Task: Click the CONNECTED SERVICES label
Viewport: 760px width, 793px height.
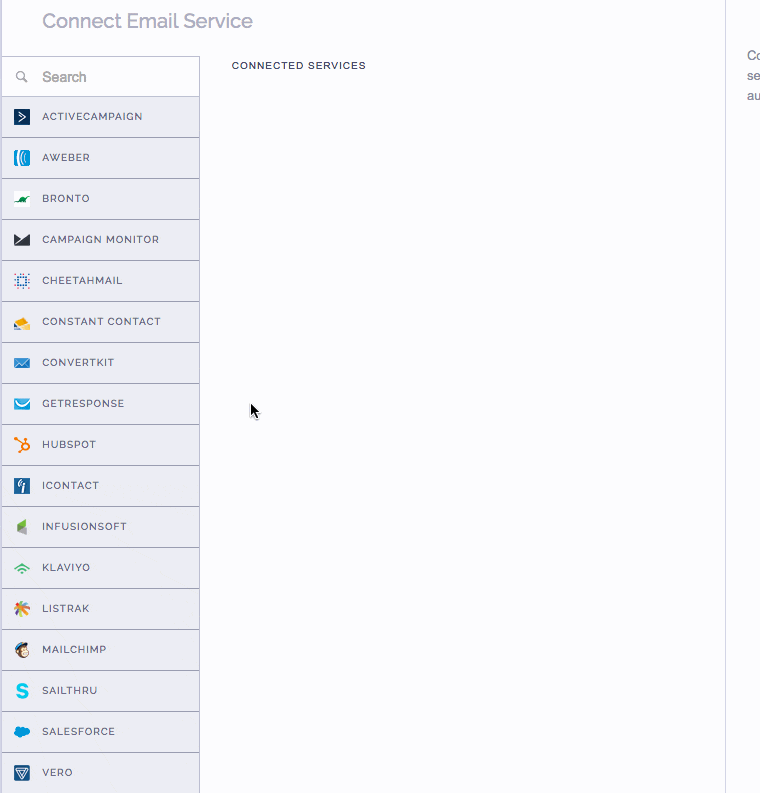Action: tap(298, 66)
